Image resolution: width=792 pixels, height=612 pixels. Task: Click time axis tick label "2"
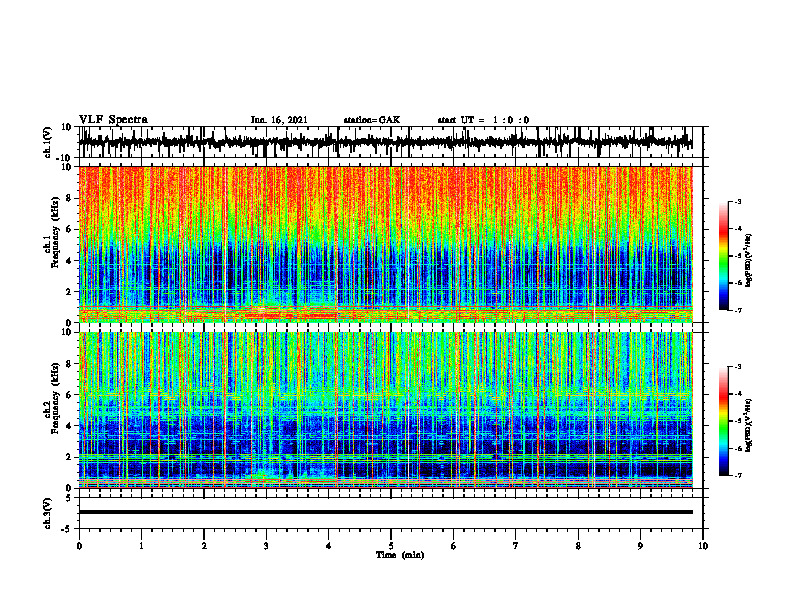[x=204, y=546]
